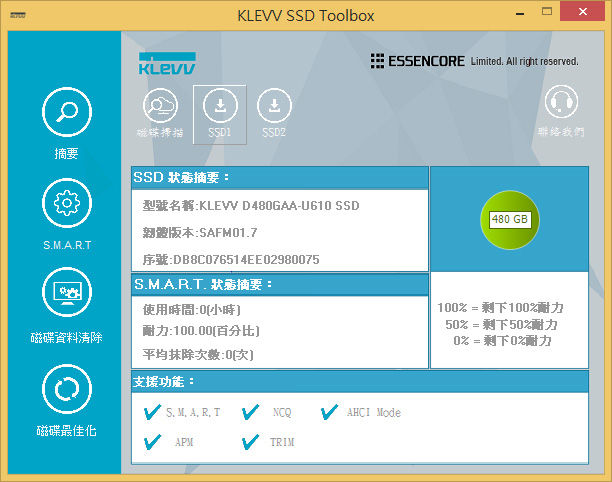Viewport: 612px width, 482px height.
Task: Click the KLEVV logo
Action: (x=167, y=63)
